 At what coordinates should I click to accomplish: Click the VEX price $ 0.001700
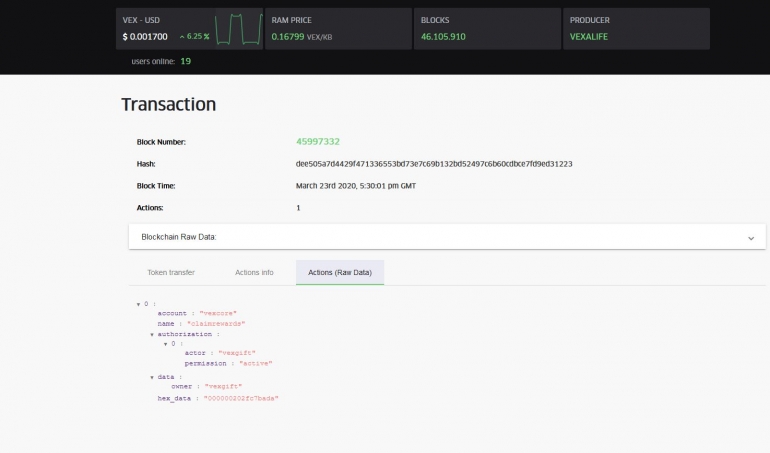tap(145, 37)
